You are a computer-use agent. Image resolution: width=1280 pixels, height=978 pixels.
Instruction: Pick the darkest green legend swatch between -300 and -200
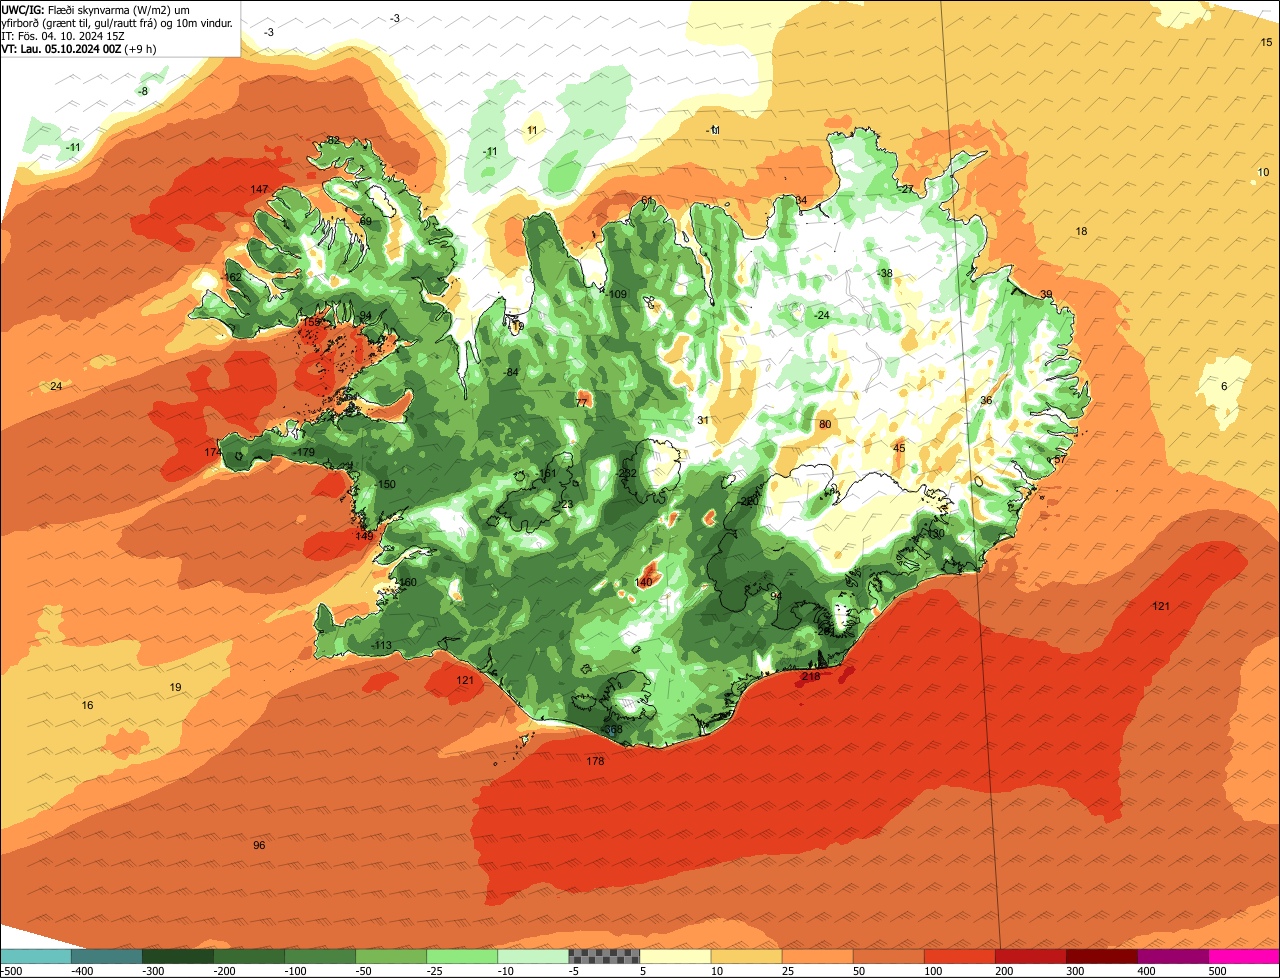177,956
